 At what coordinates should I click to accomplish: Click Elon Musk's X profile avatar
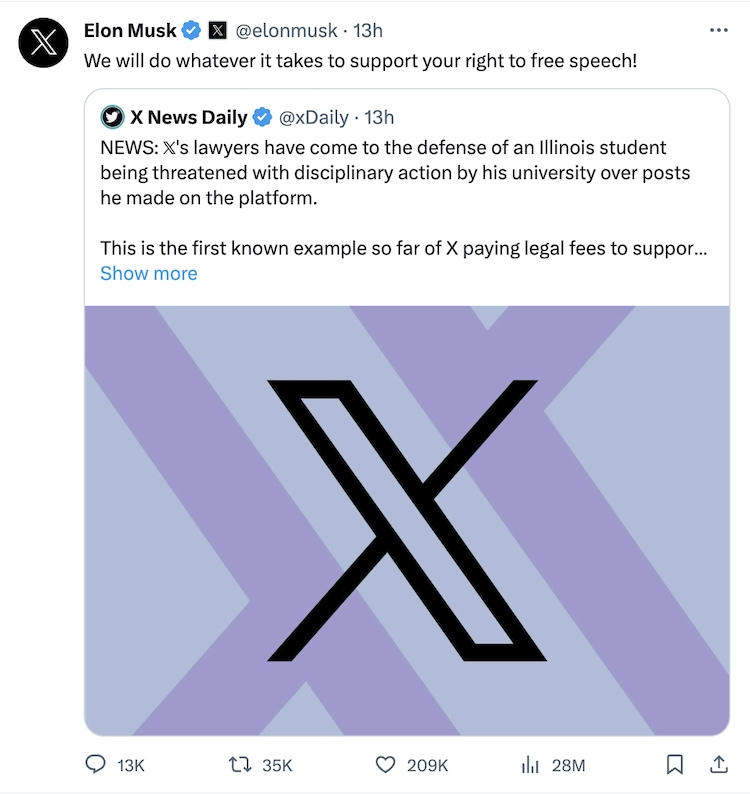click(43, 44)
